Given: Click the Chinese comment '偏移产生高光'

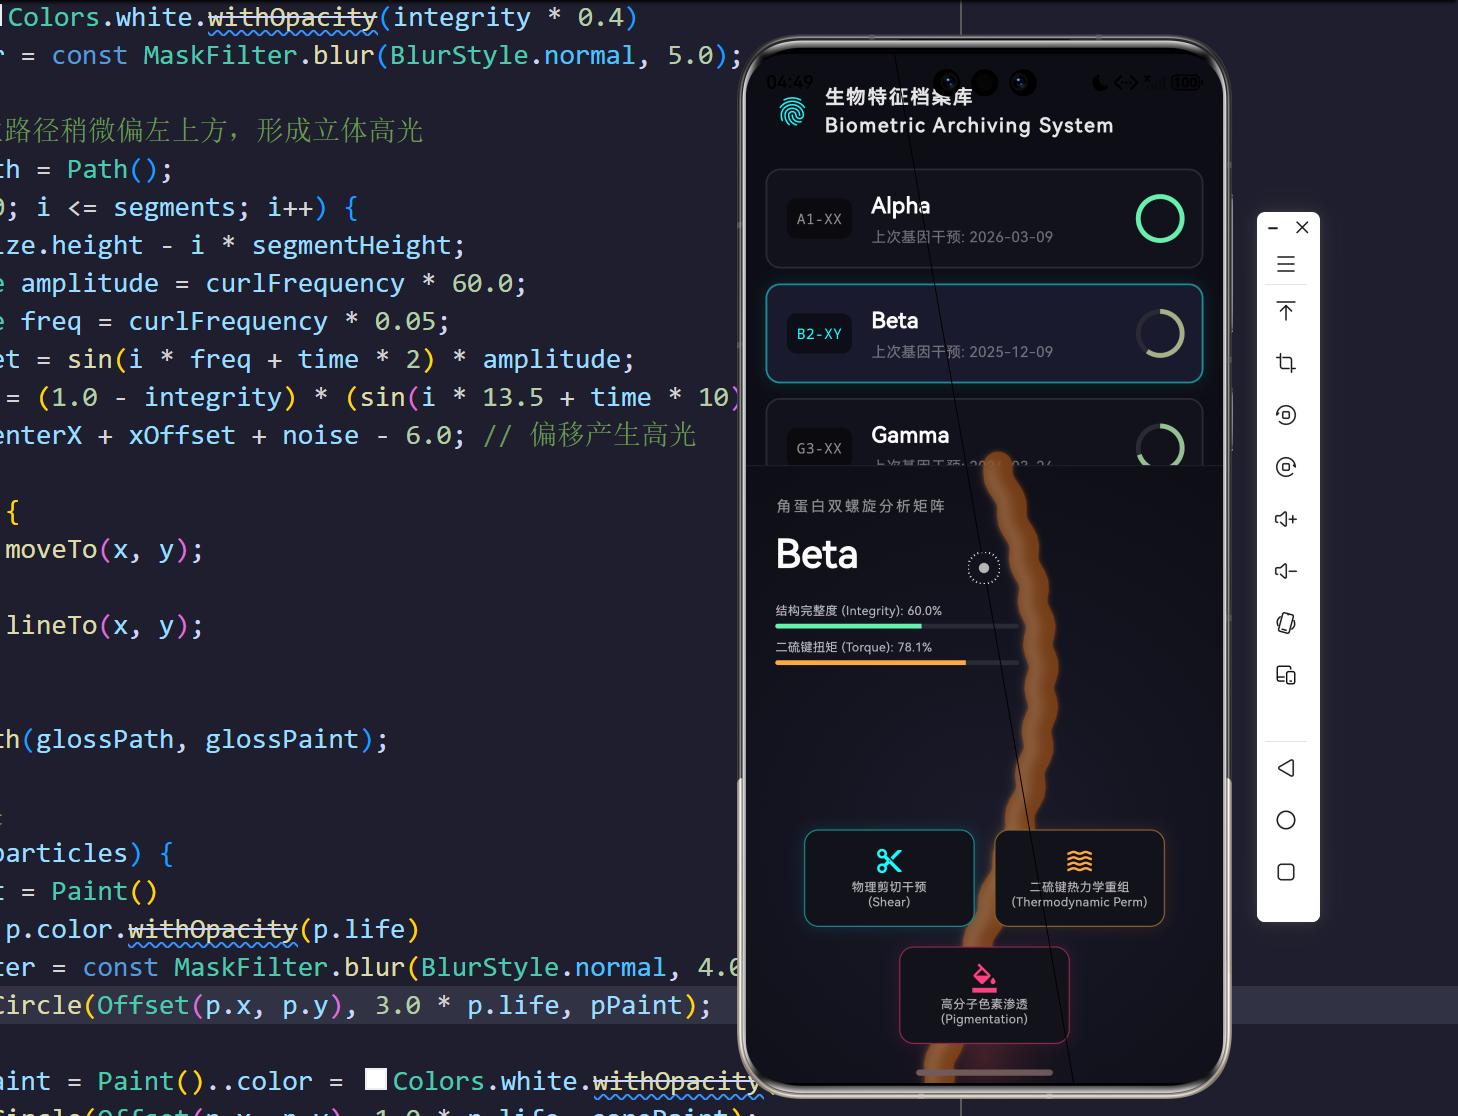Looking at the screenshot, I should point(613,435).
